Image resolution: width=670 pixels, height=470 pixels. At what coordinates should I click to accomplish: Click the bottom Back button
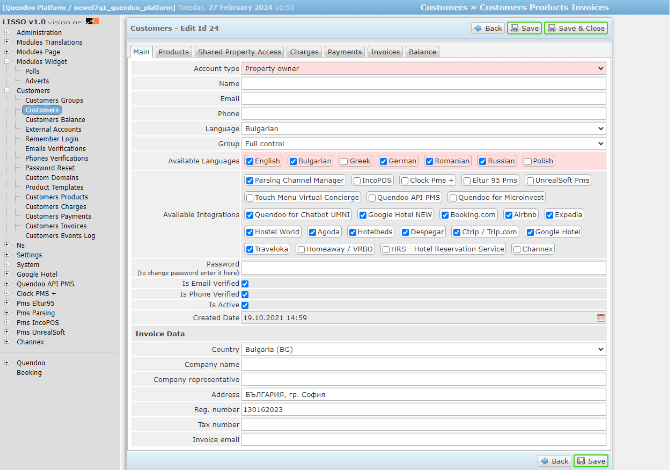point(554,460)
